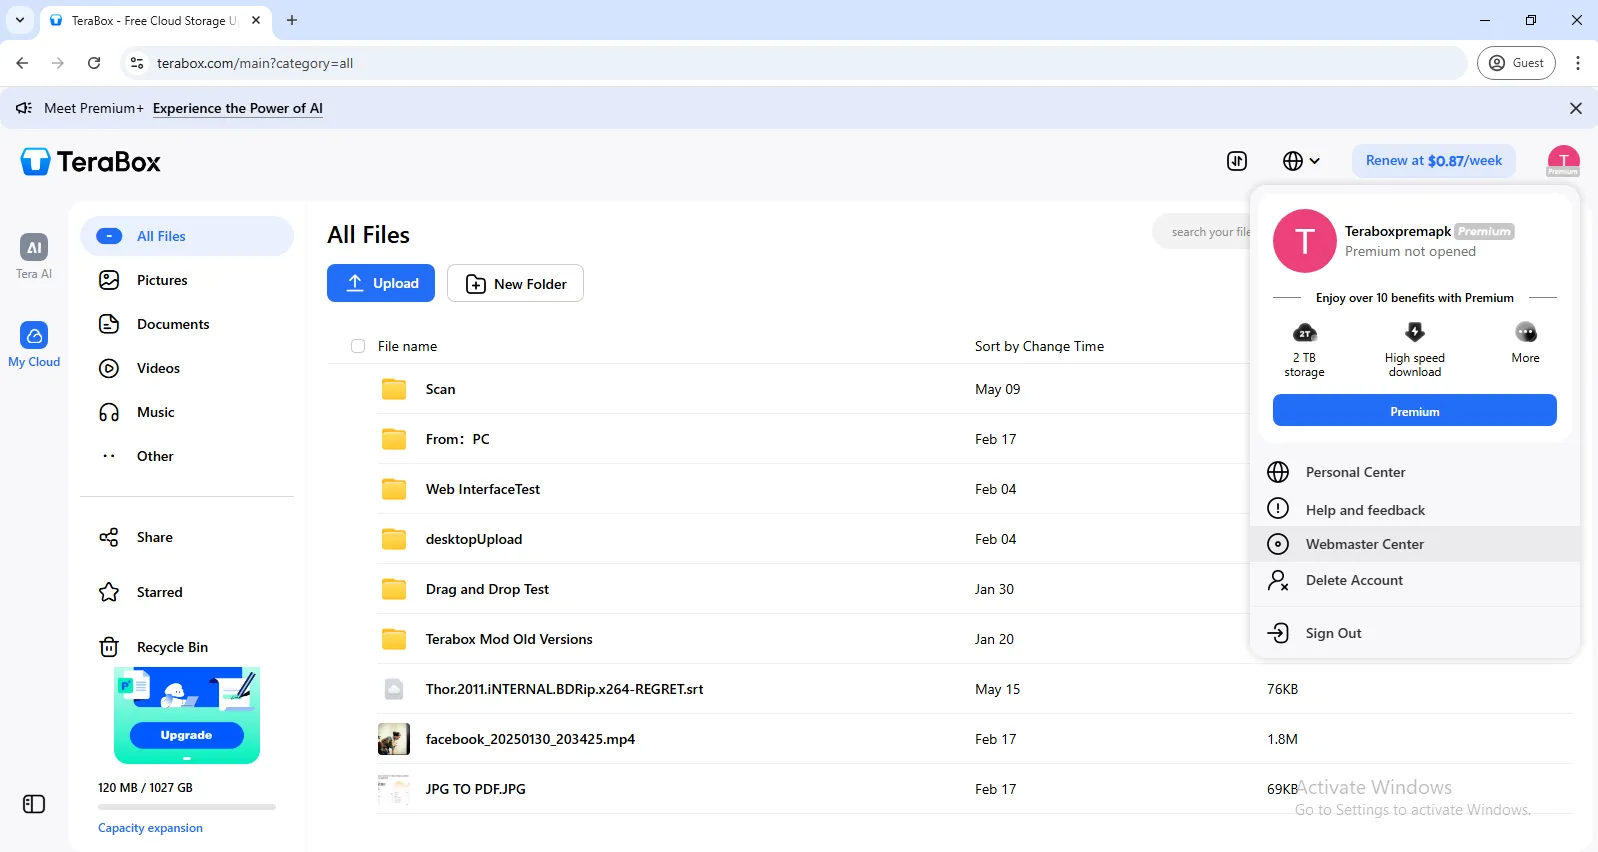The image size is (1598, 852).
Task: Click the File name column header
Action: click(407, 346)
